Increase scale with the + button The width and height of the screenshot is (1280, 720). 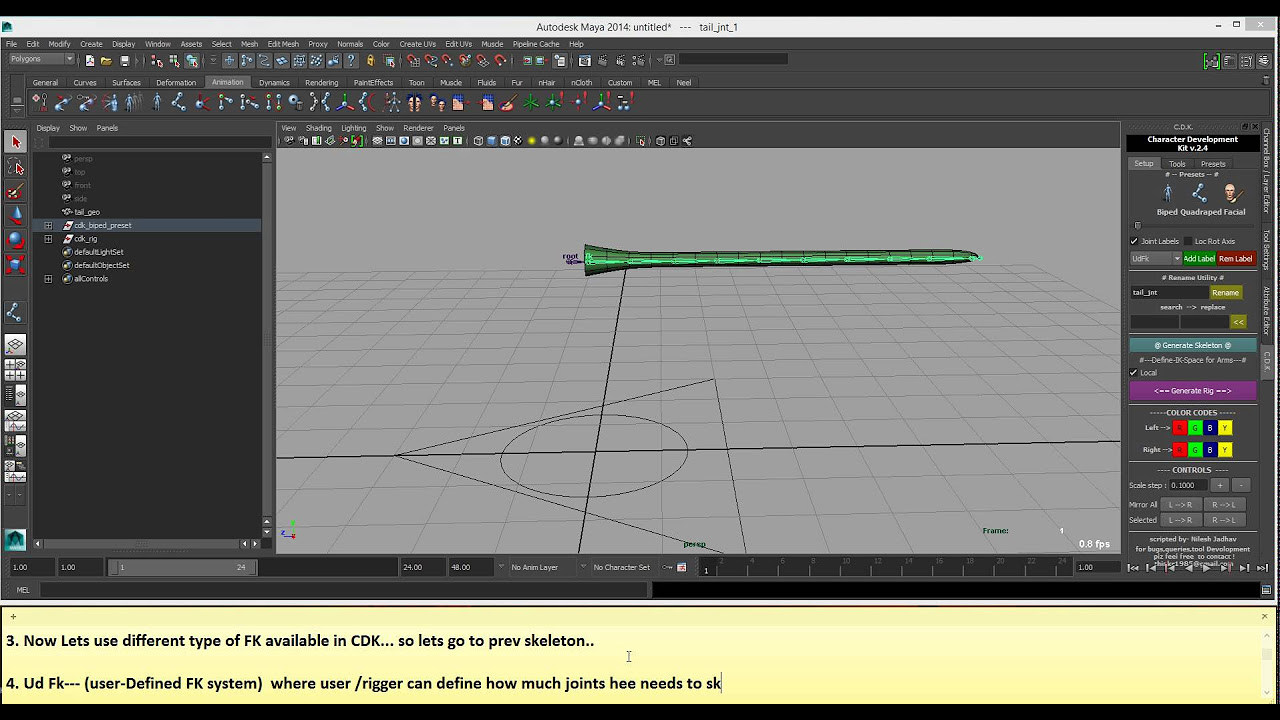[1219, 485]
